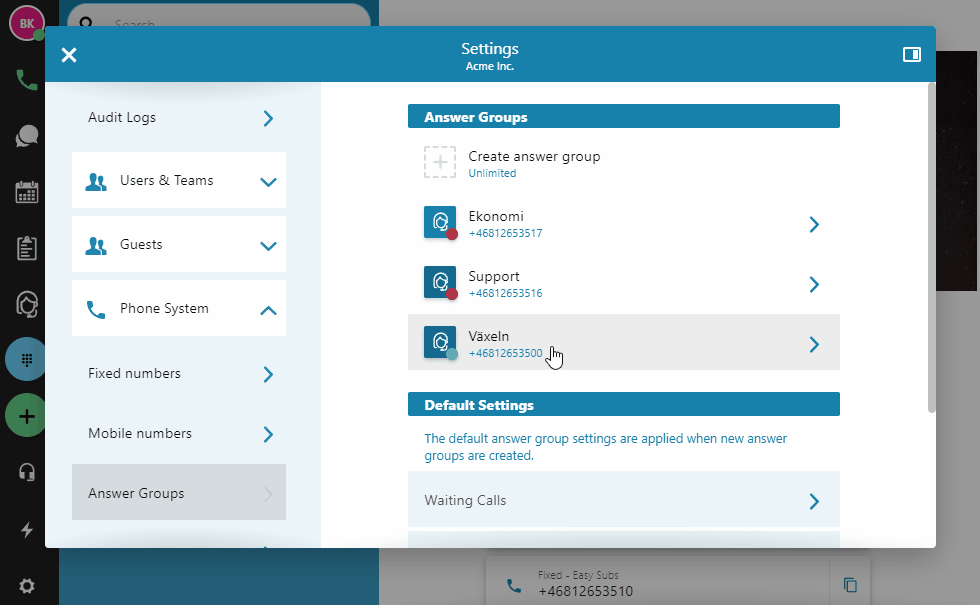980x605 pixels.
Task: Select the Phone System menu label
Action: (x=164, y=308)
